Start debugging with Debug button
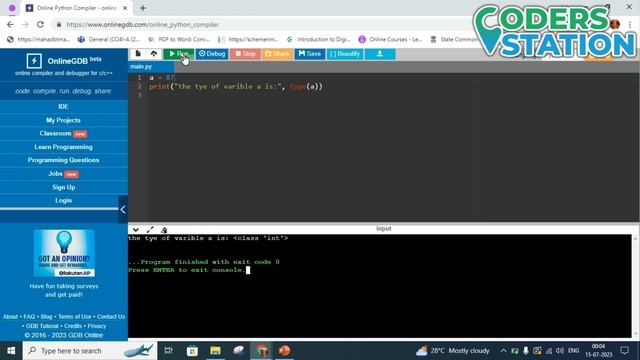The width and height of the screenshot is (640, 360). click(x=212, y=54)
